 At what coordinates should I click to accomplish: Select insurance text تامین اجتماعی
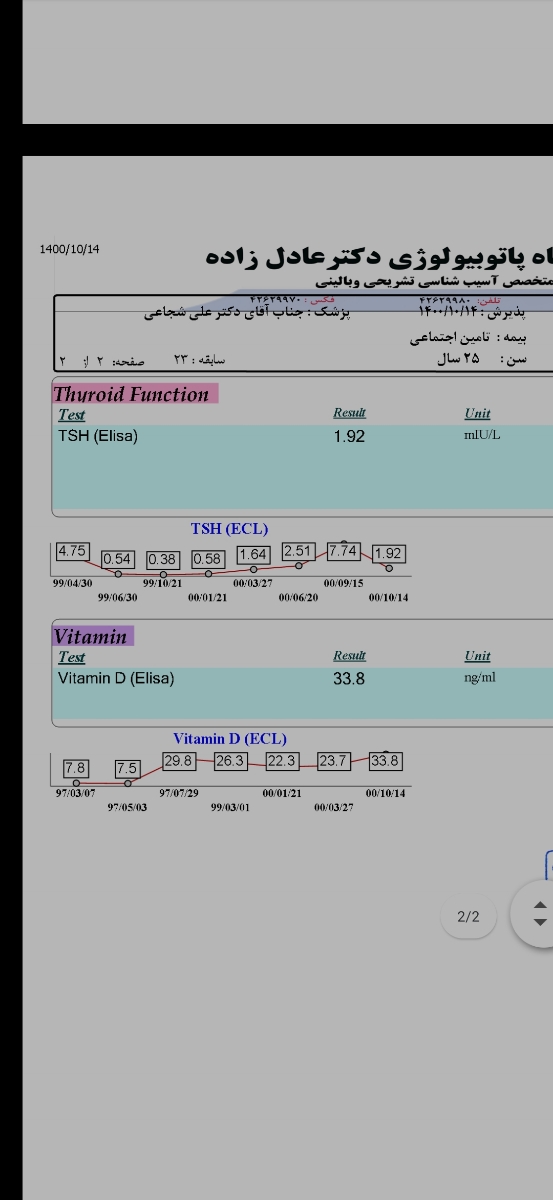(x=451, y=338)
